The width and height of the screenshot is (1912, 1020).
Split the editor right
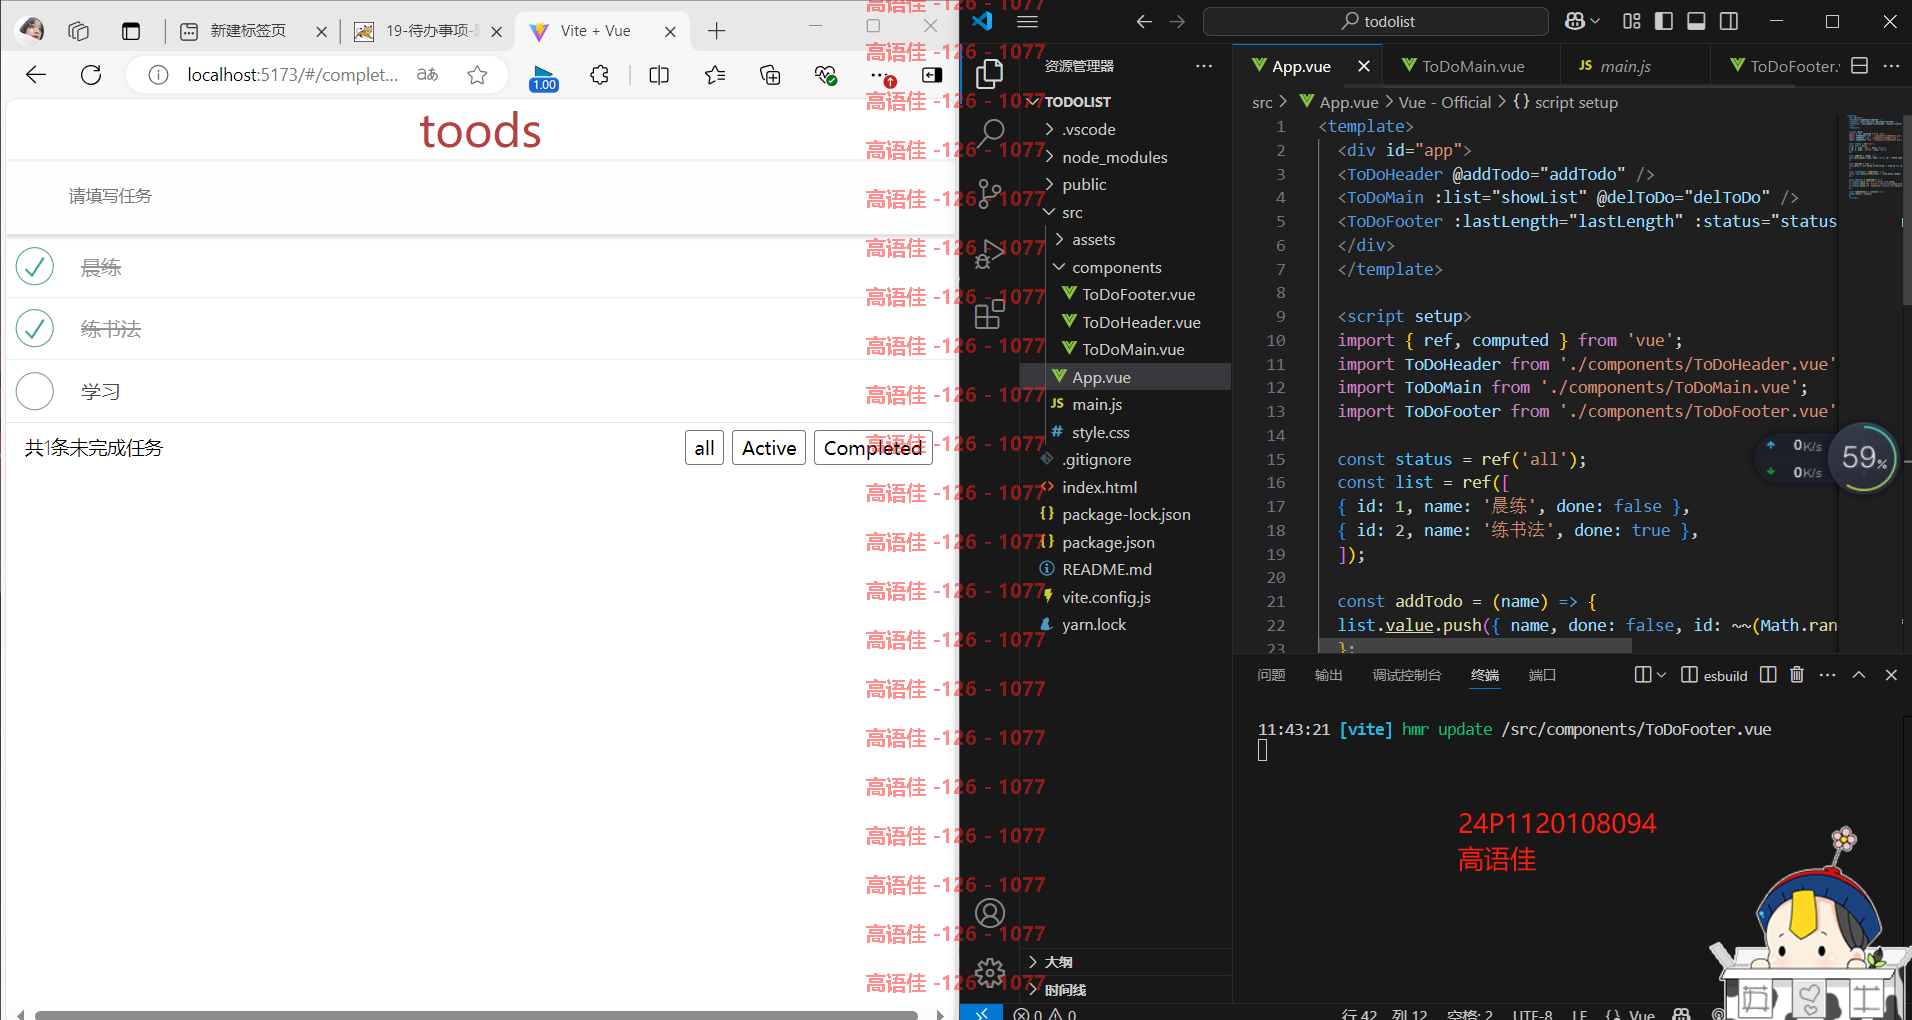point(1860,66)
